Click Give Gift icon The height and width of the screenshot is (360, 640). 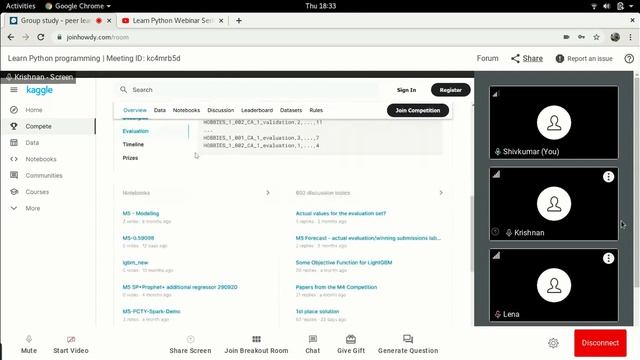(351, 339)
